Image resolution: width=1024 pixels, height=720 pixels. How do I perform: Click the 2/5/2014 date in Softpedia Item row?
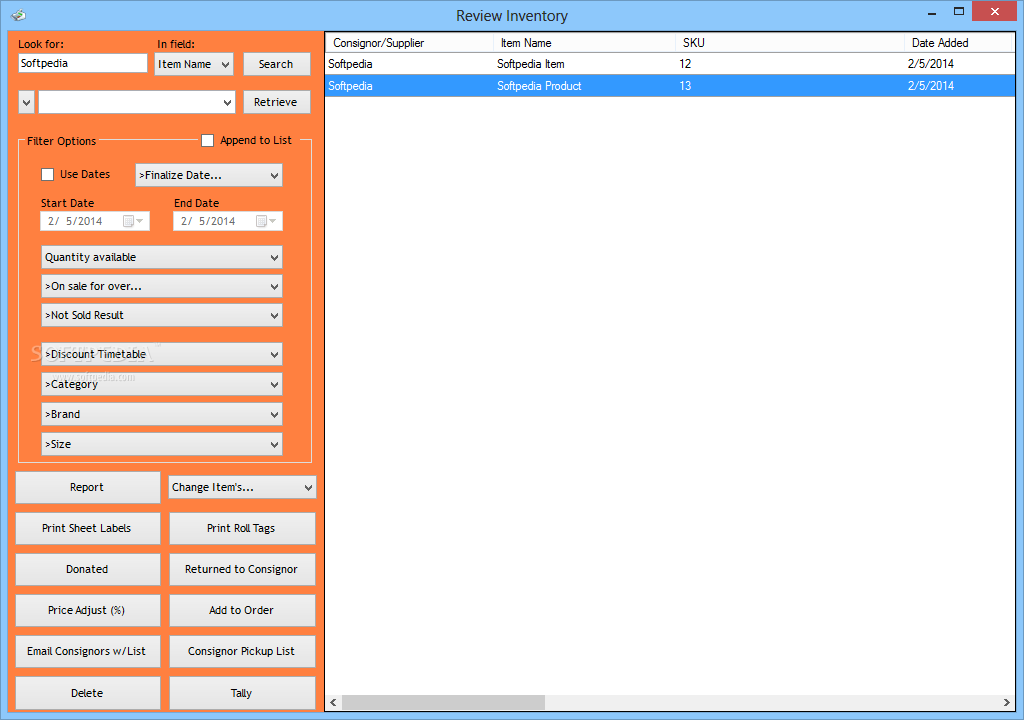pos(931,64)
